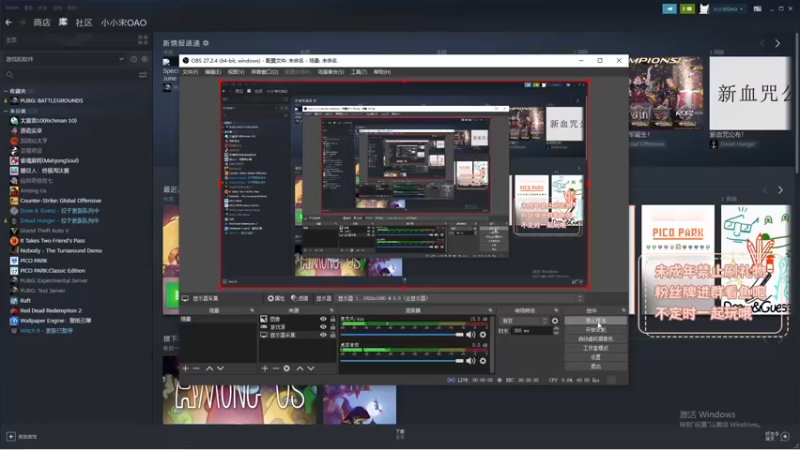Lock the 图像 source
The height and width of the screenshot is (450, 800).
pos(333,319)
